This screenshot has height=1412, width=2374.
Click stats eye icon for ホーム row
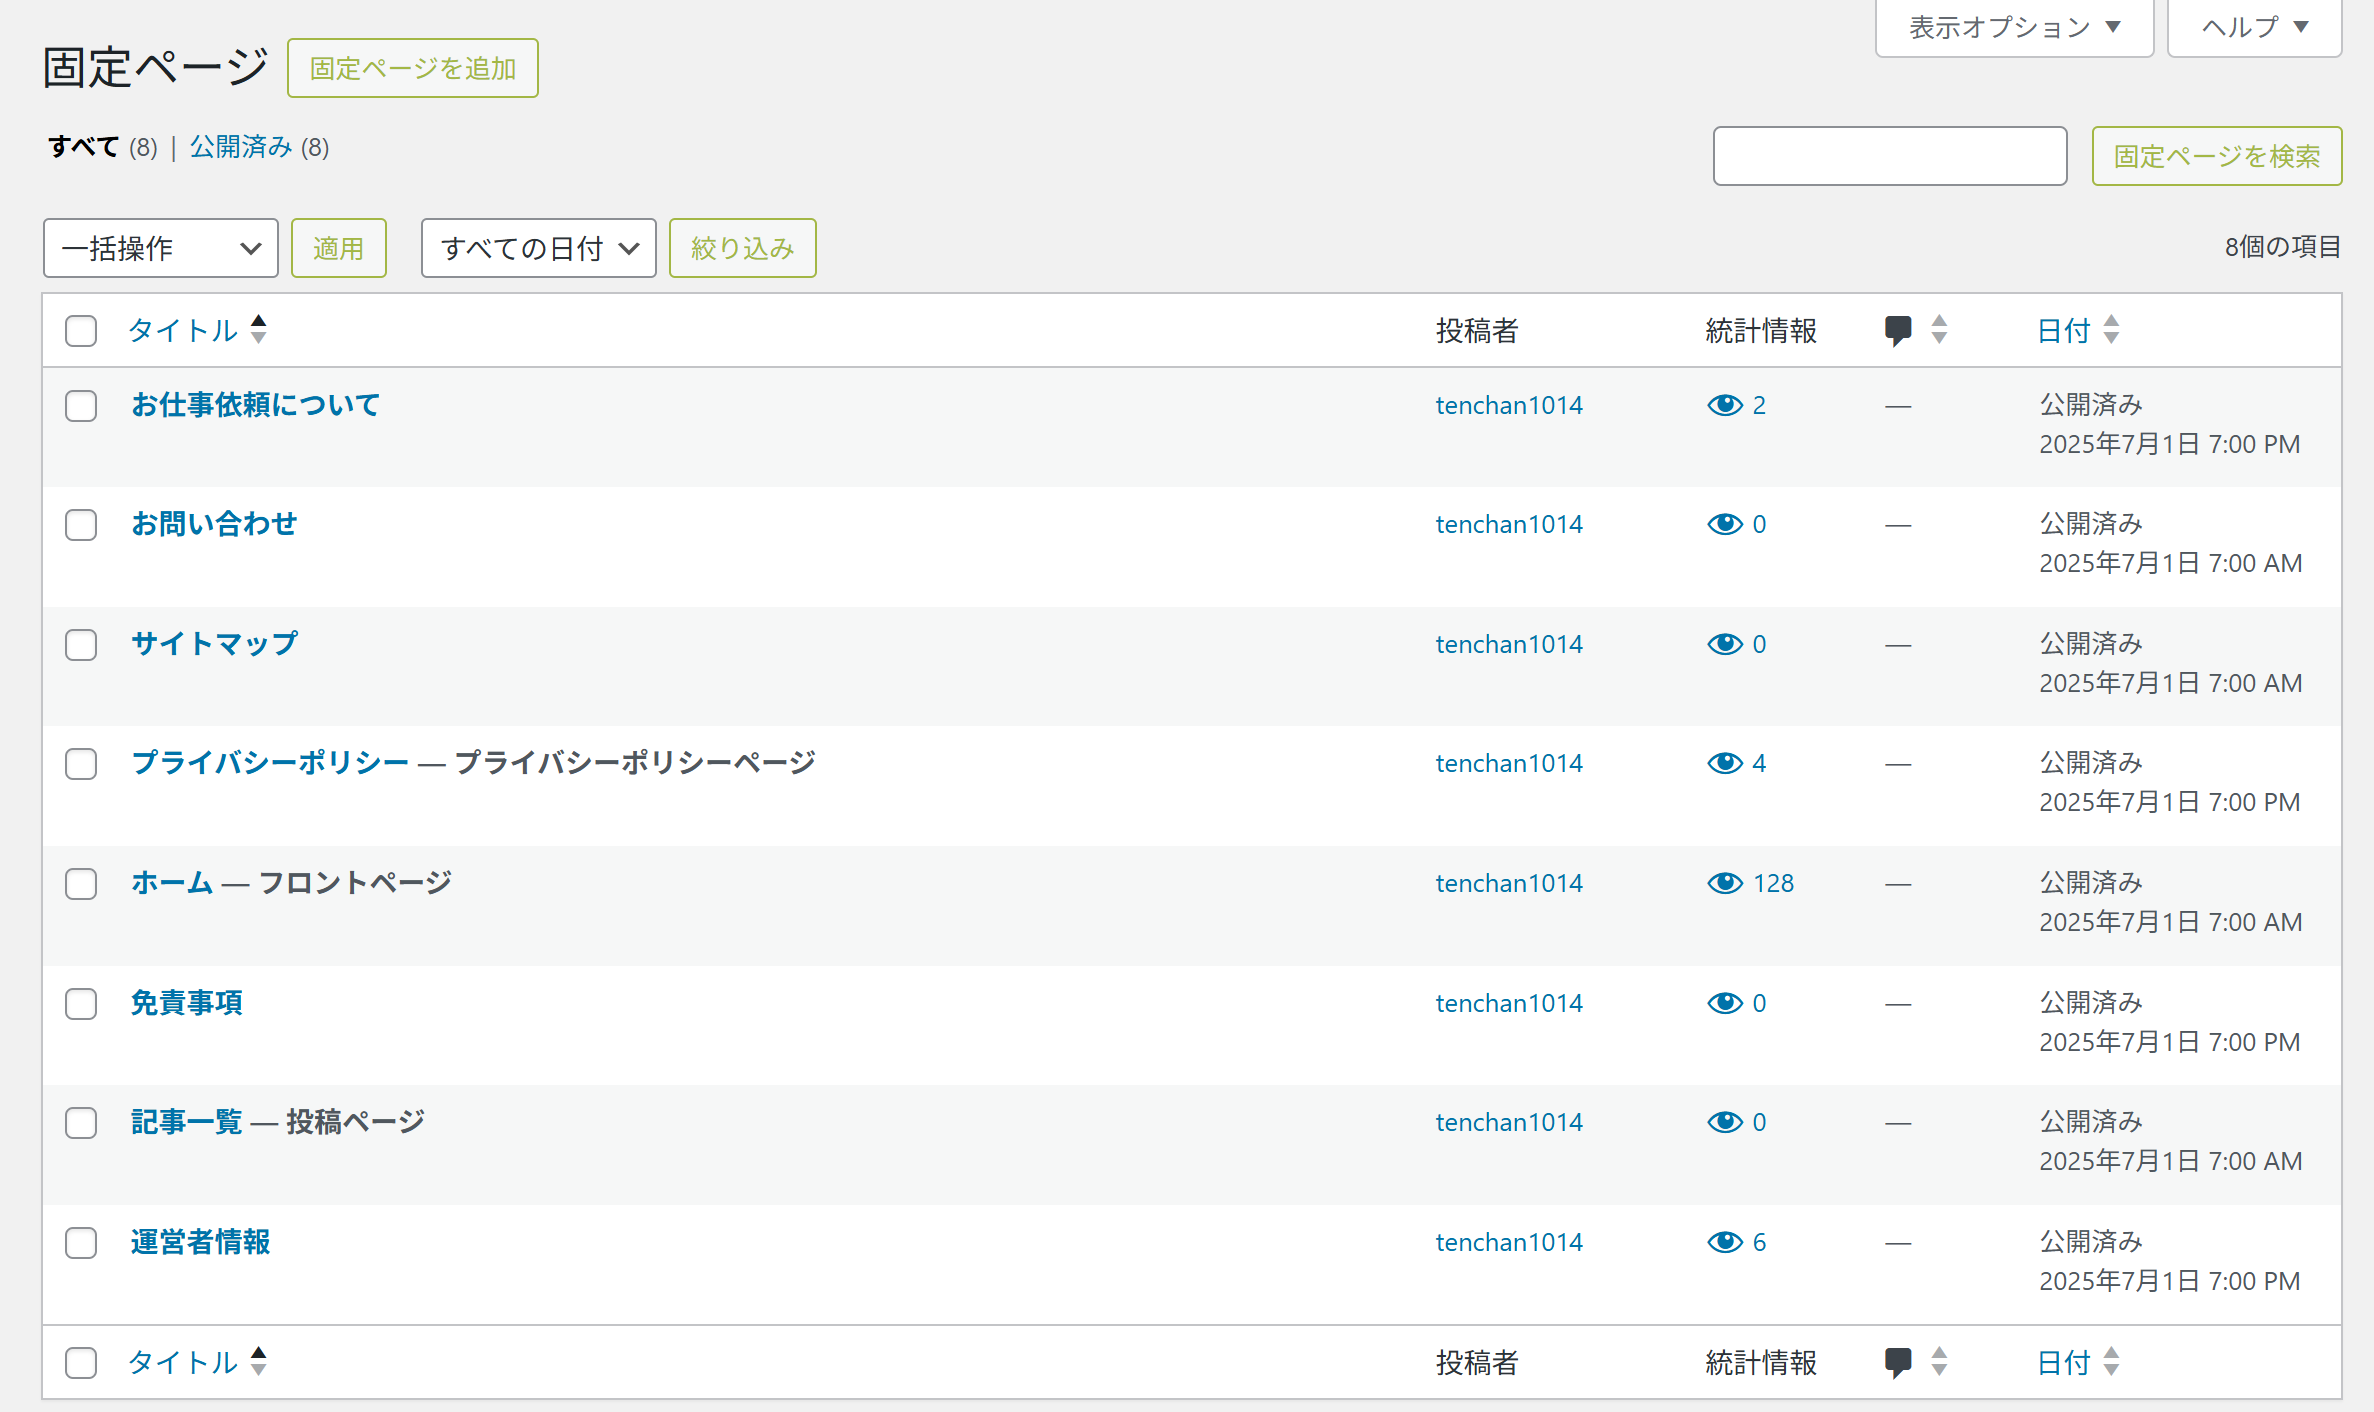pyautogui.click(x=1724, y=883)
